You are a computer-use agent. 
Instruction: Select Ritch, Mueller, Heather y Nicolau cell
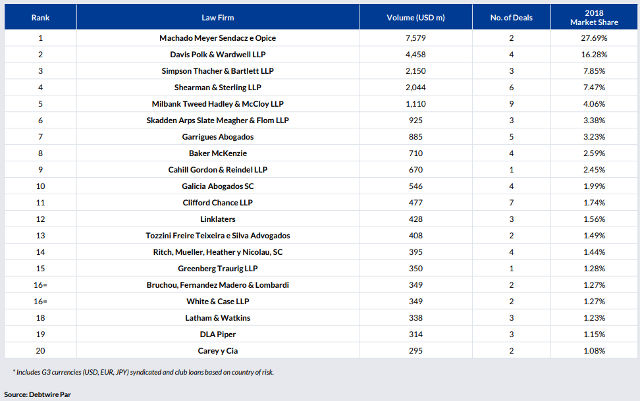[x=218, y=252]
